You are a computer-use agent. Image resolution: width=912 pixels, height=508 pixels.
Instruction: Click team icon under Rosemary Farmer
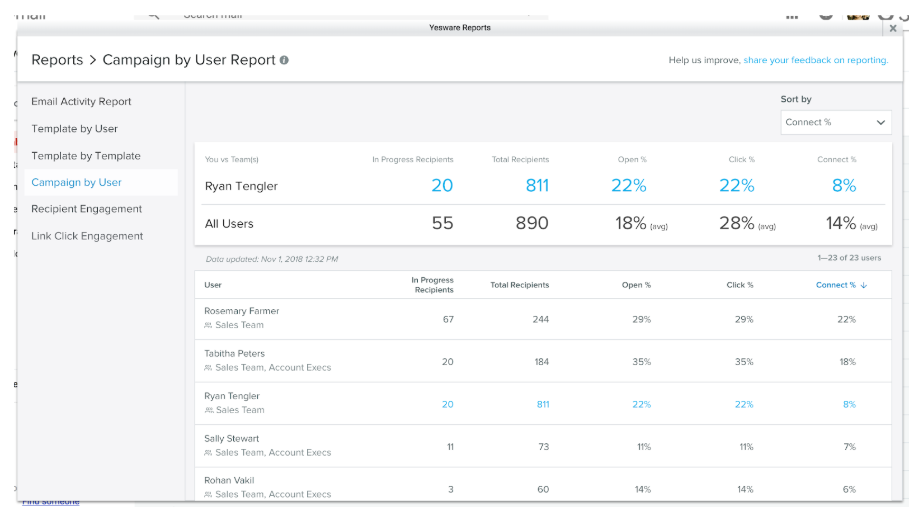click(x=208, y=325)
